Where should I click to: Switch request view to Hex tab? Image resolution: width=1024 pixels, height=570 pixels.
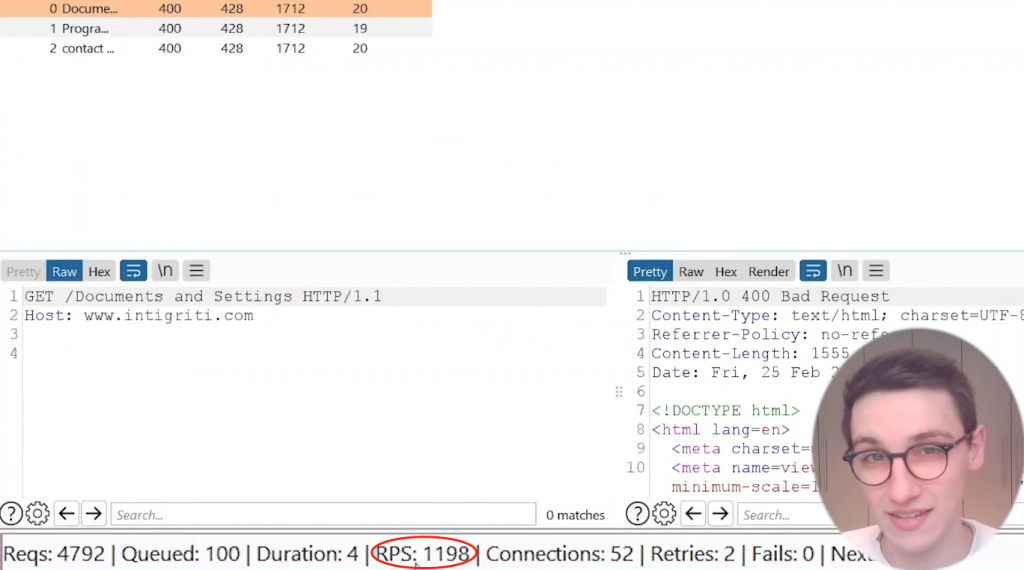[99, 272]
